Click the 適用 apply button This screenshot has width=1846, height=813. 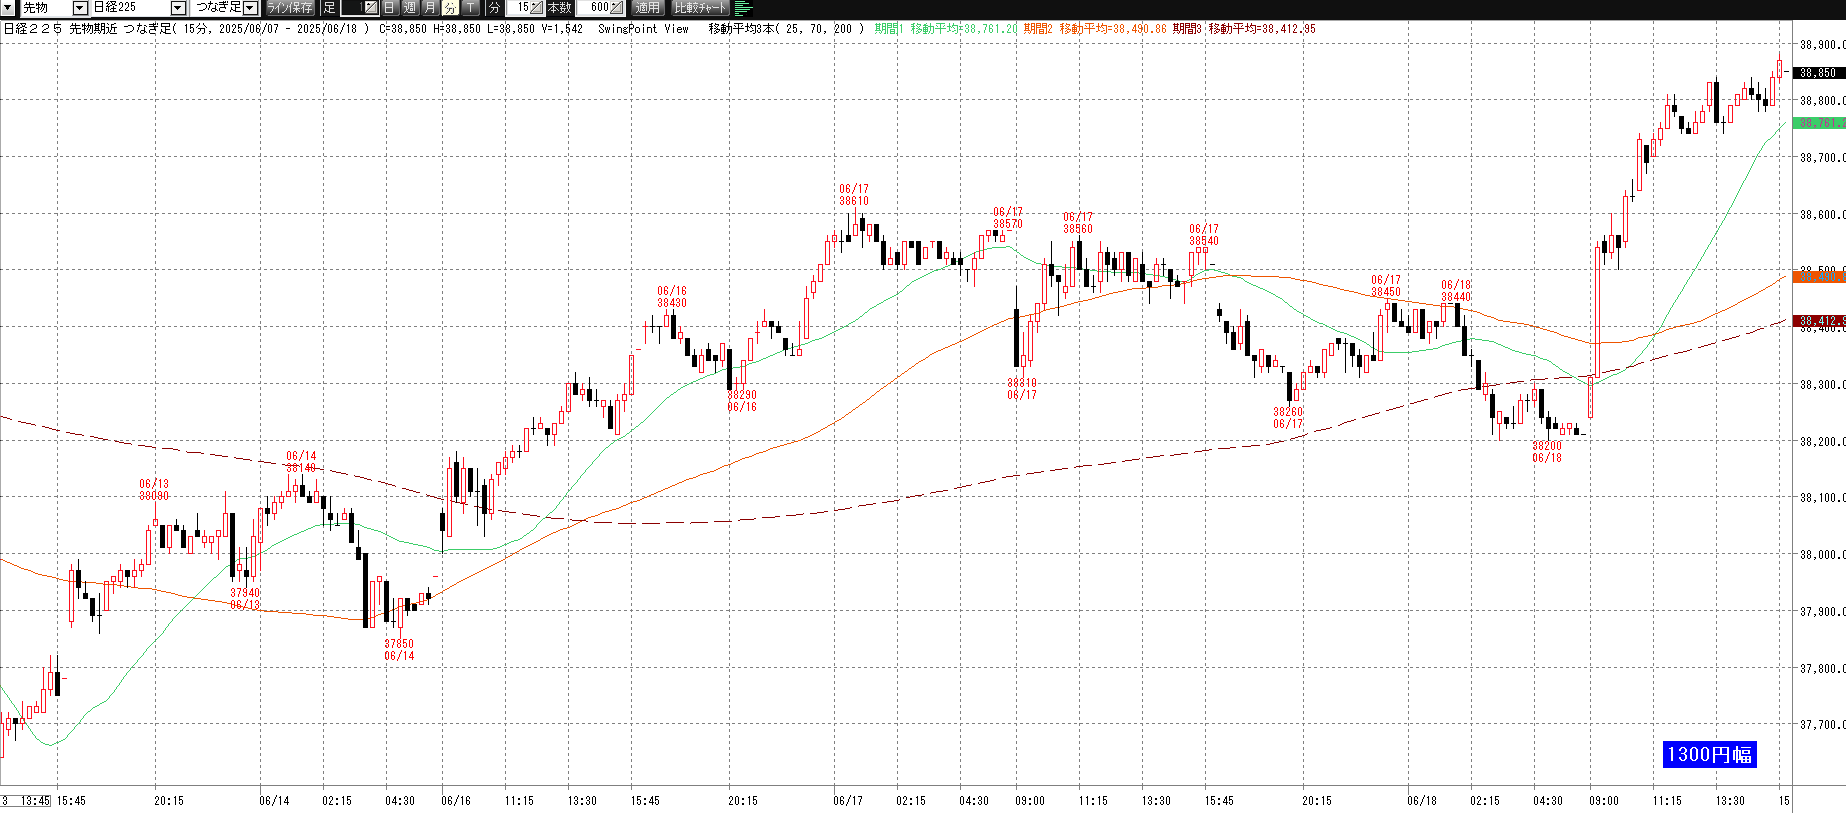(x=648, y=8)
